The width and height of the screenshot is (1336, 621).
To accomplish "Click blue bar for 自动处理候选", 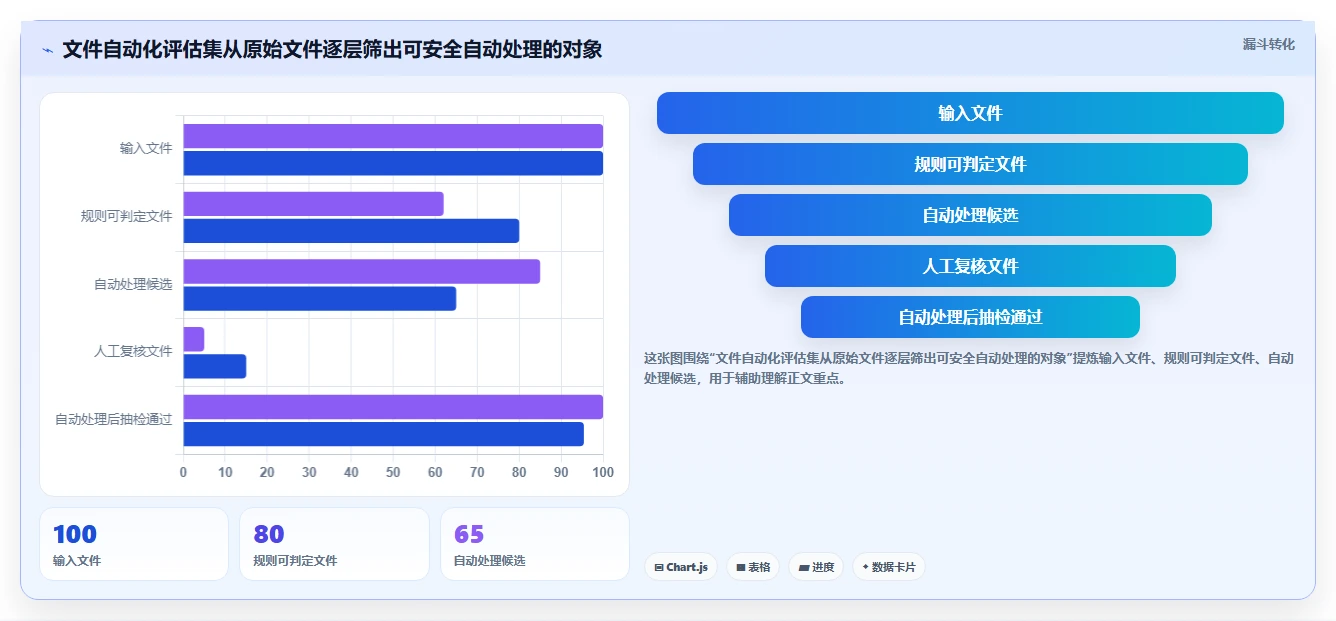I will (320, 298).
